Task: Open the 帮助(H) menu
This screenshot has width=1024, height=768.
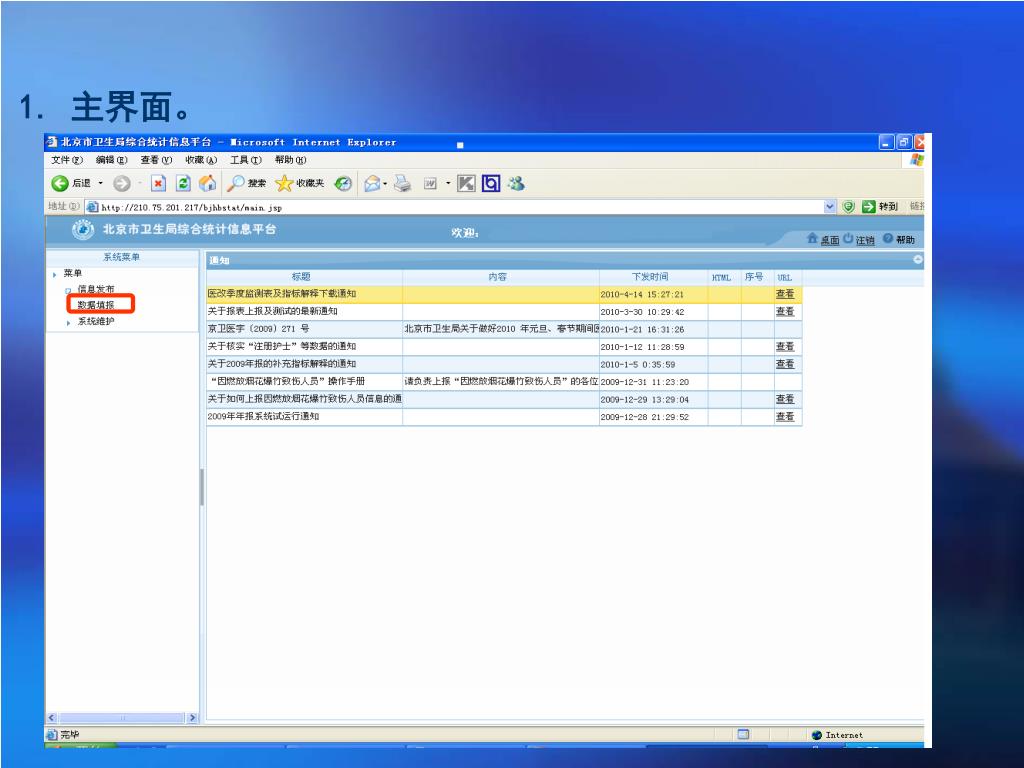Action: [x=290, y=160]
